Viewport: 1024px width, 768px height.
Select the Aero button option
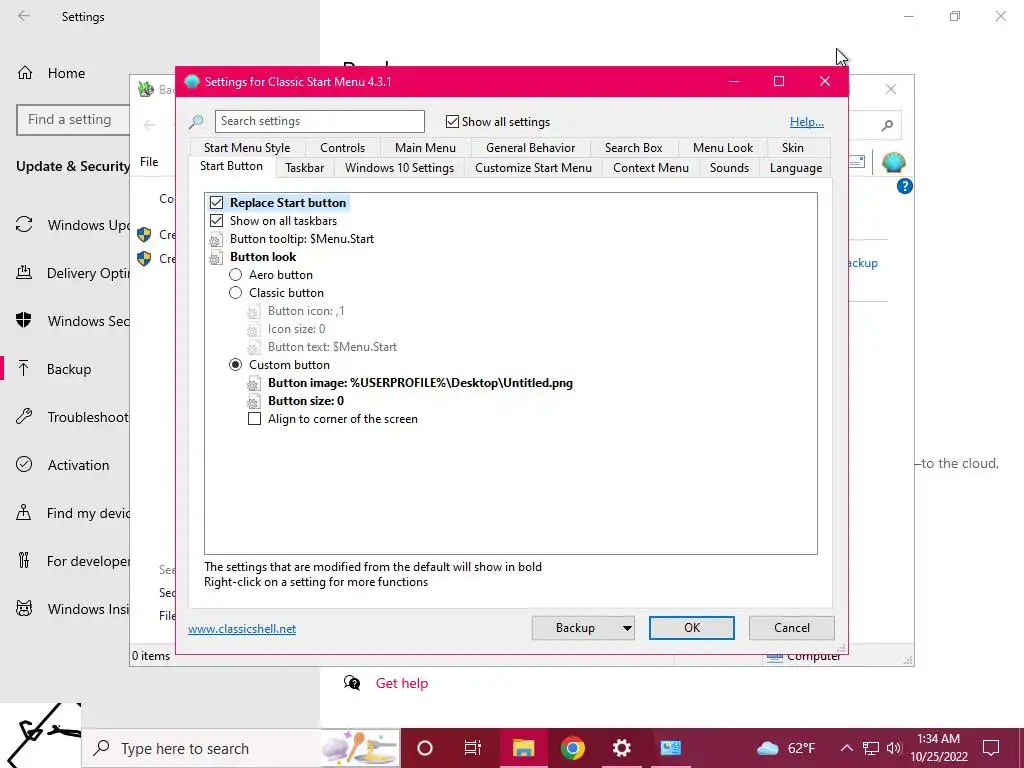pyautogui.click(x=236, y=275)
